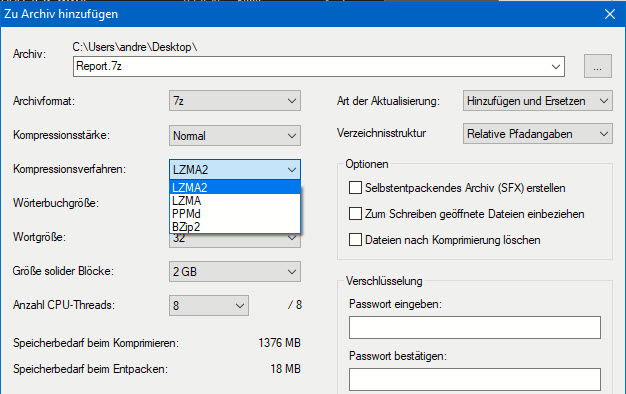
Task: Open Art der Aktualisierung dropdown
Action: [x=537, y=101]
